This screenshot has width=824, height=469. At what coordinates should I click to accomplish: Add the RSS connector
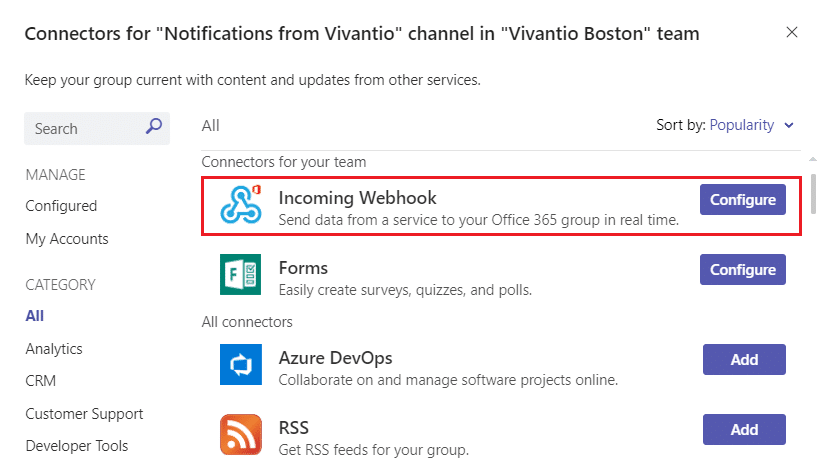click(744, 429)
